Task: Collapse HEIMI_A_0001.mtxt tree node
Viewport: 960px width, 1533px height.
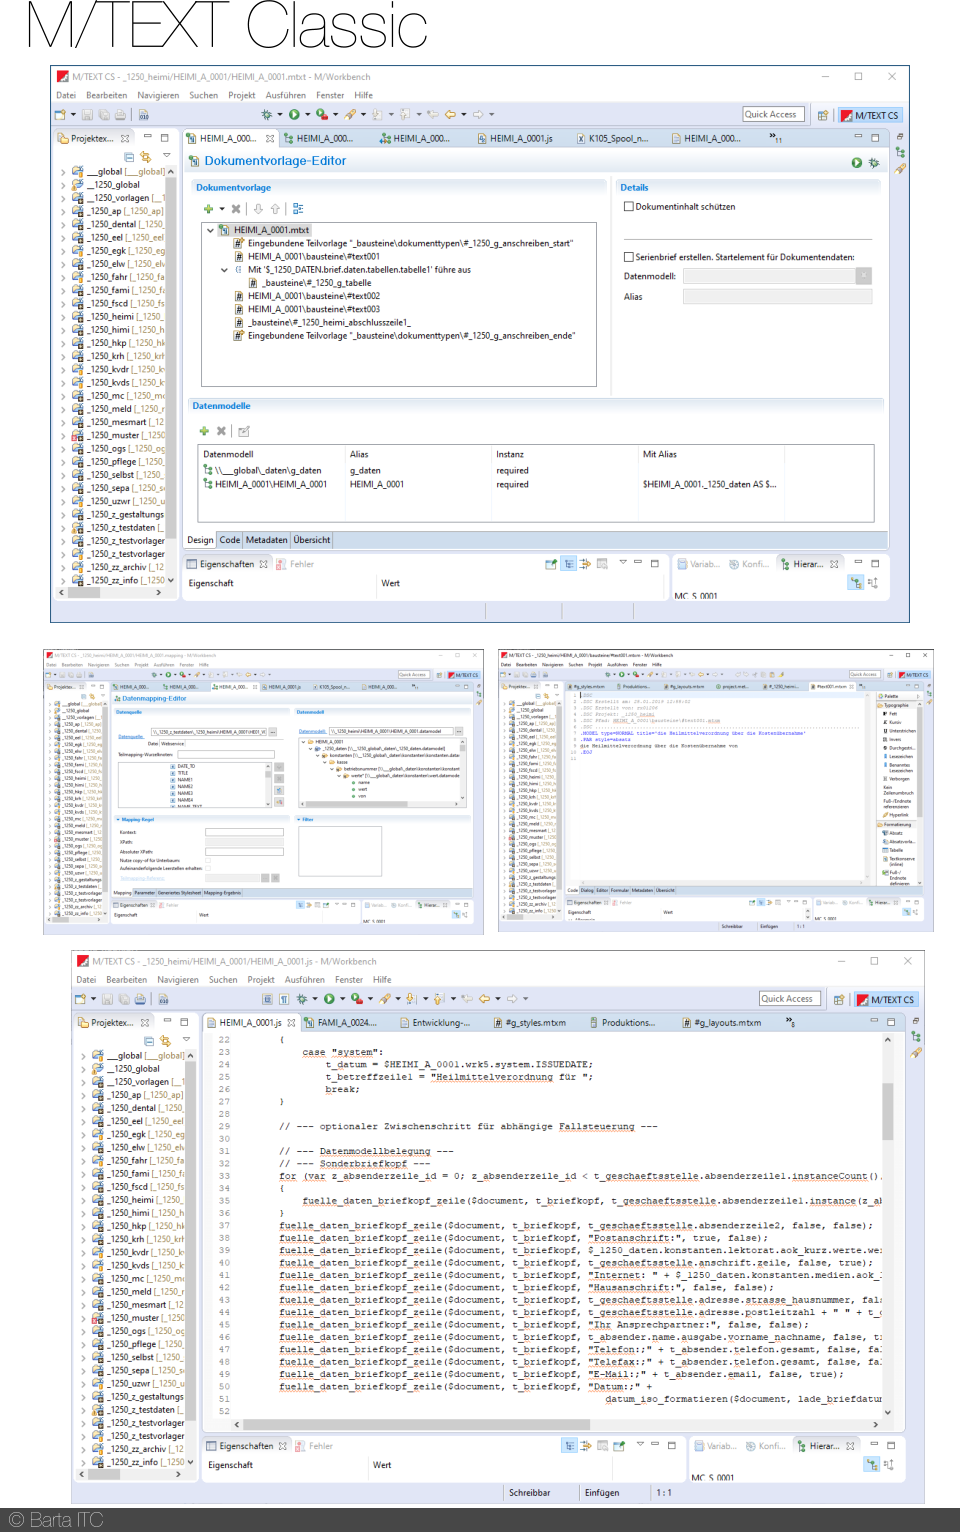Action: click(210, 230)
